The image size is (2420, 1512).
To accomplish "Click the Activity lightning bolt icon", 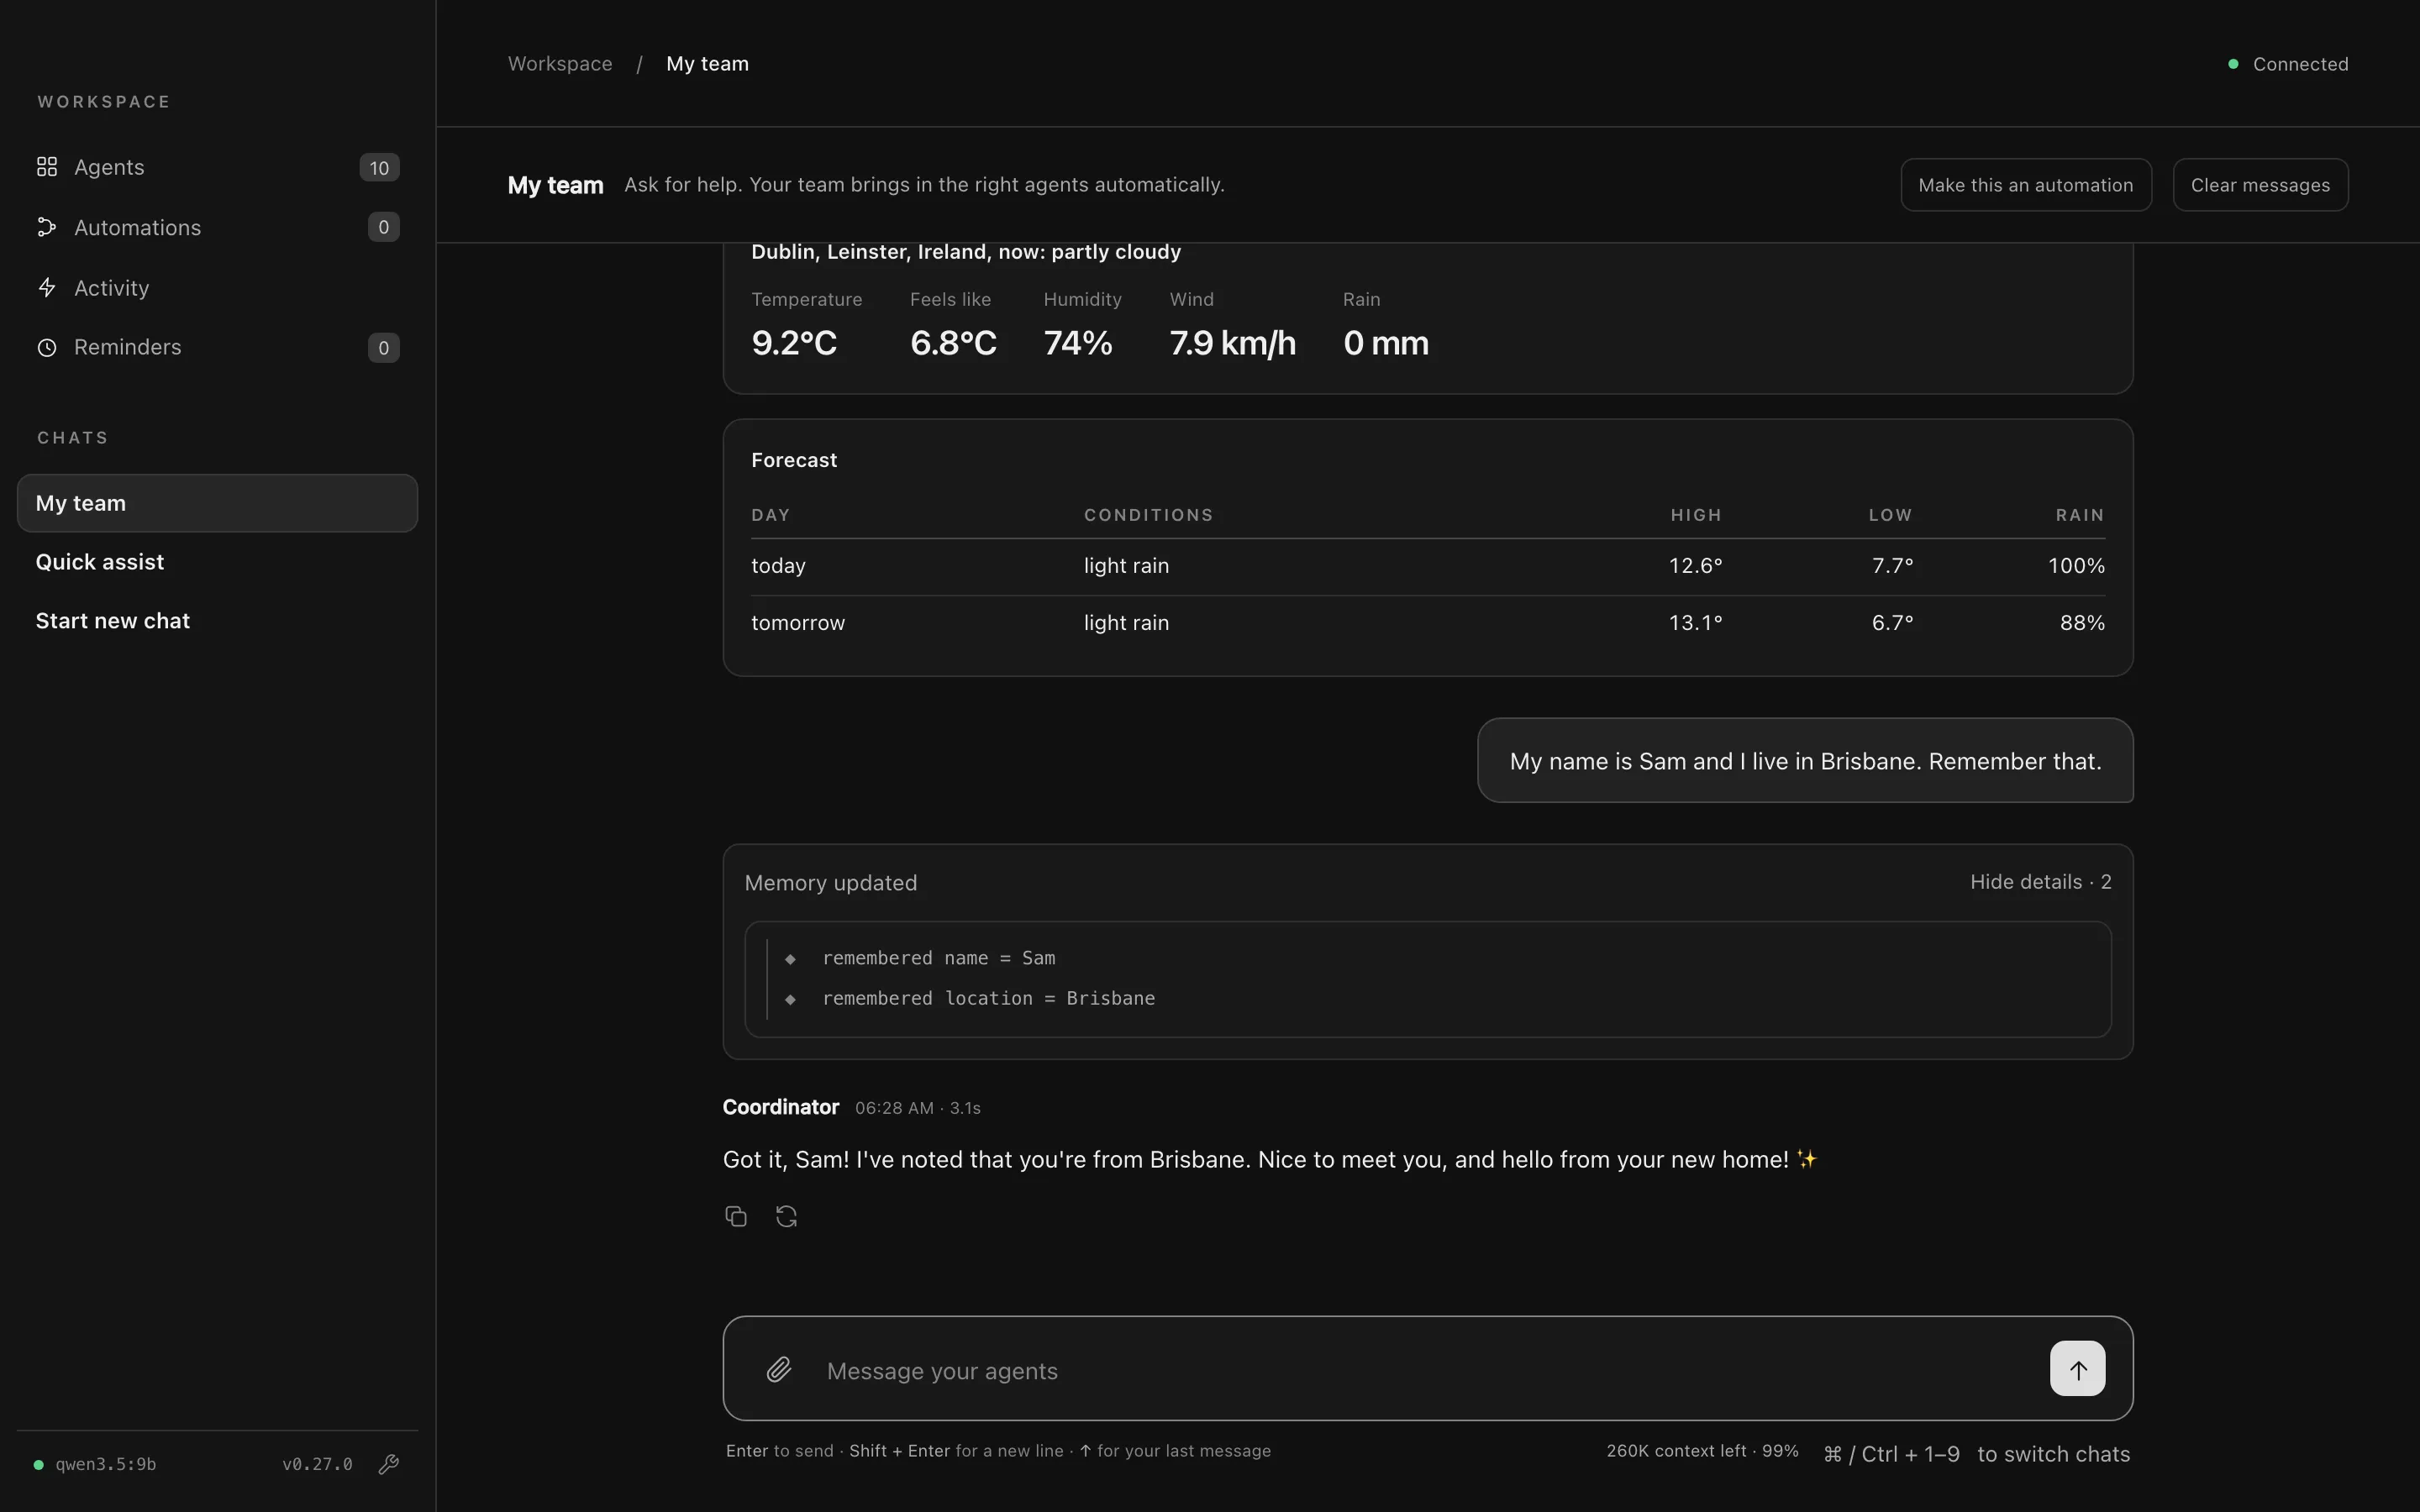I will [47, 288].
